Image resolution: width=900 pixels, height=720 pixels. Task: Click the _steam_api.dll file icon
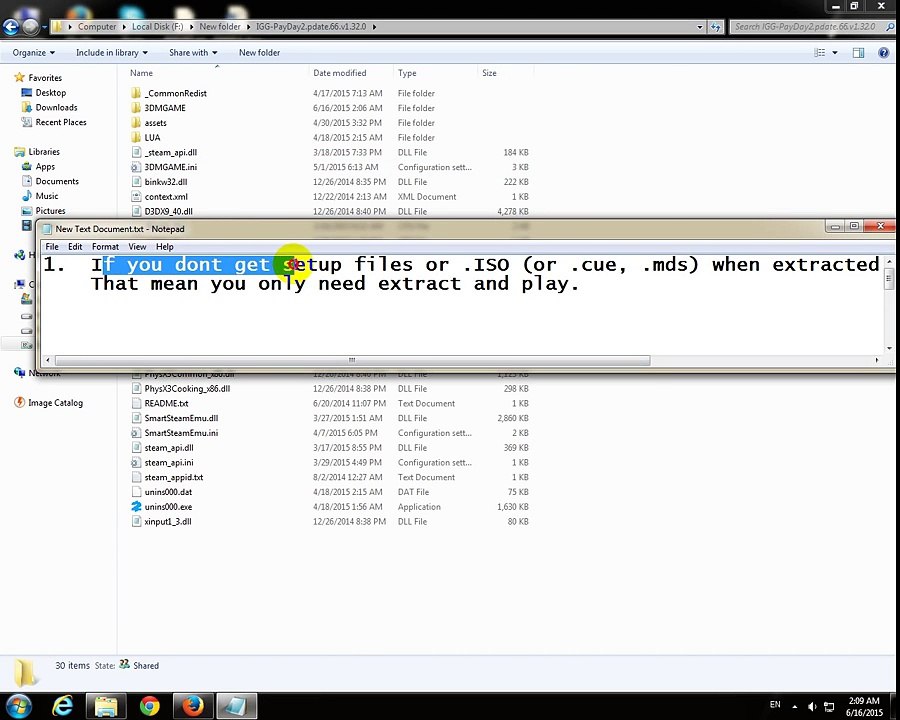(136, 152)
